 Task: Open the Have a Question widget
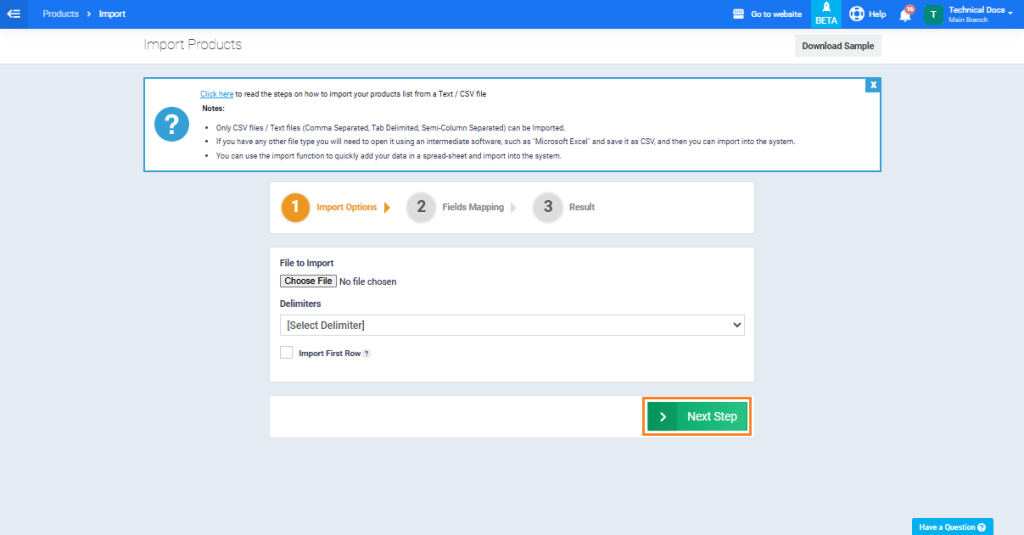coord(952,527)
